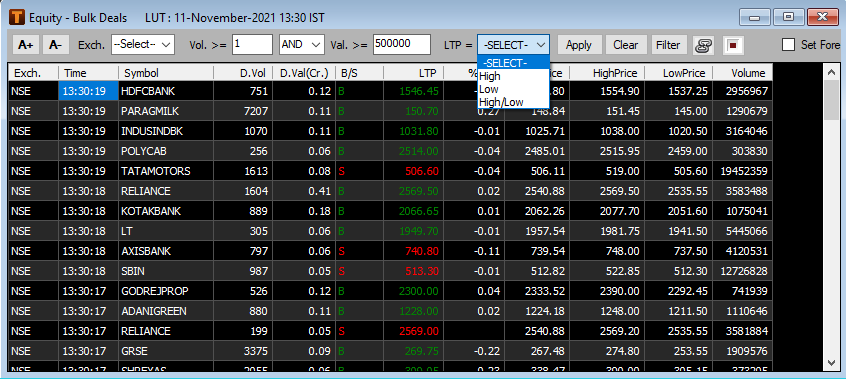Click the link chain icon in toolbar
This screenshot has width=846, height=379.
coord(704,45)
